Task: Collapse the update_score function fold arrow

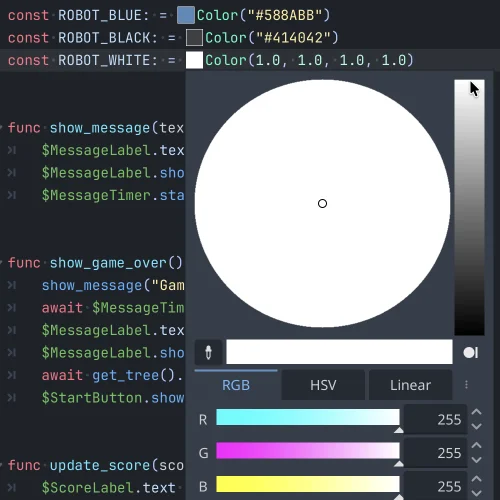Action: (2, 464)
